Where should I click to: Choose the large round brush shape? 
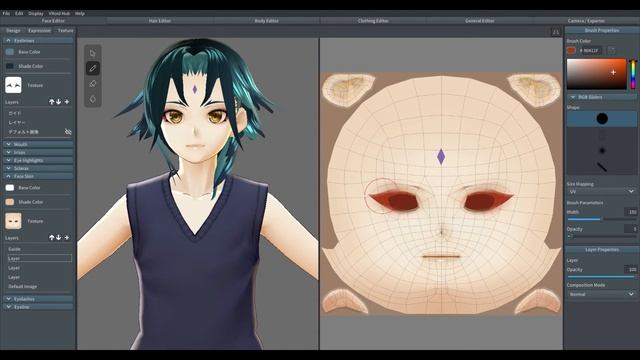pos(602,119)
